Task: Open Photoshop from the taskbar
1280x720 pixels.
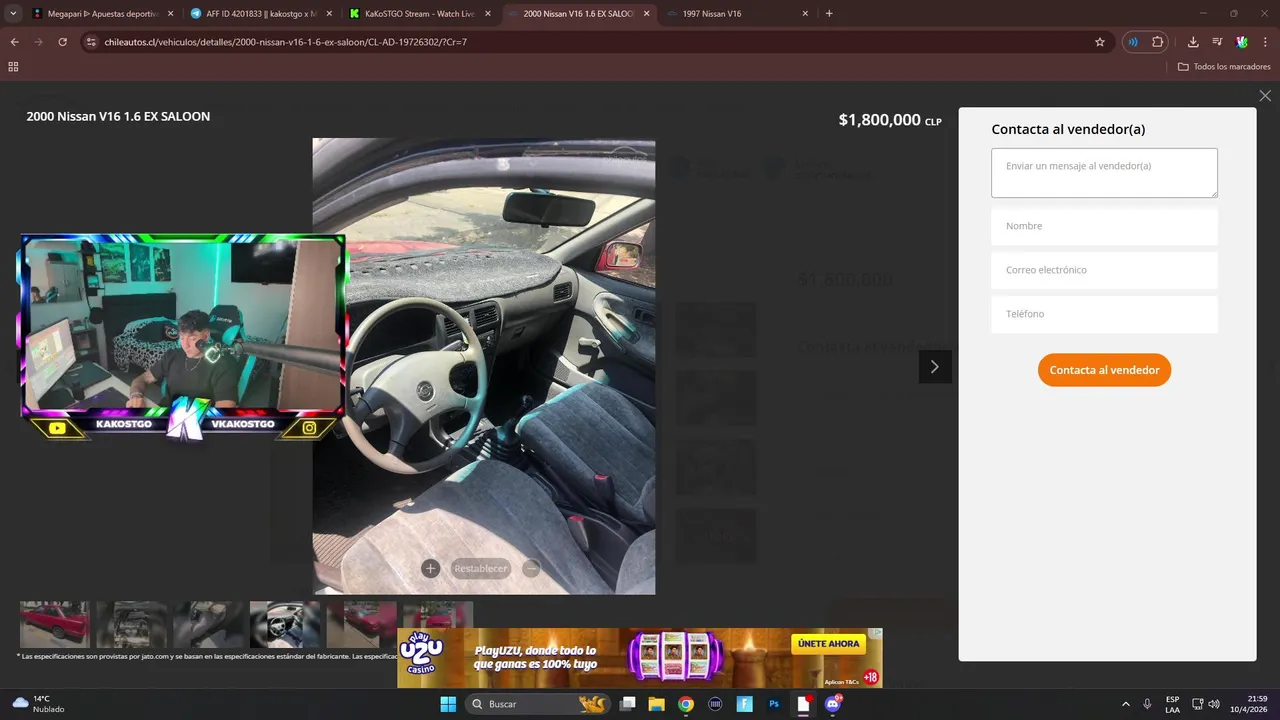Action: click(774, 704)
